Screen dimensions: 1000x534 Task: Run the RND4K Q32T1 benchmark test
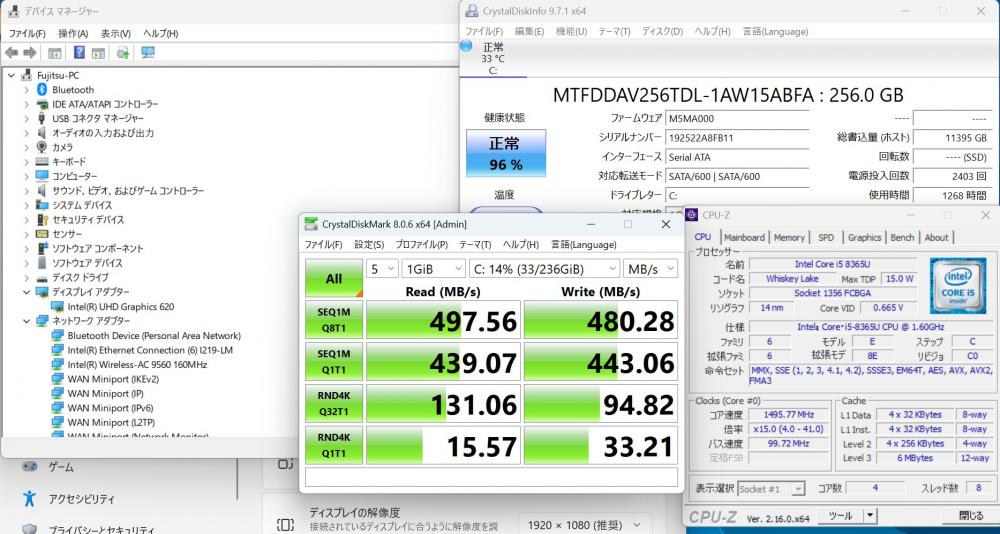333,405
